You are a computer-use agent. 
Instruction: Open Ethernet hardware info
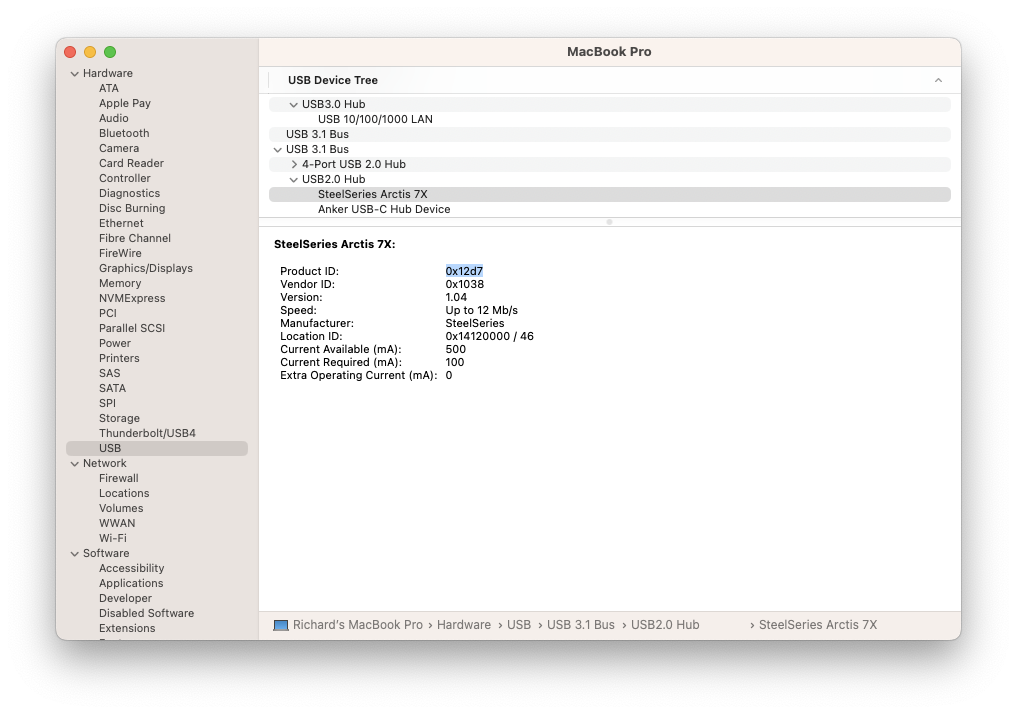point(121,223)
